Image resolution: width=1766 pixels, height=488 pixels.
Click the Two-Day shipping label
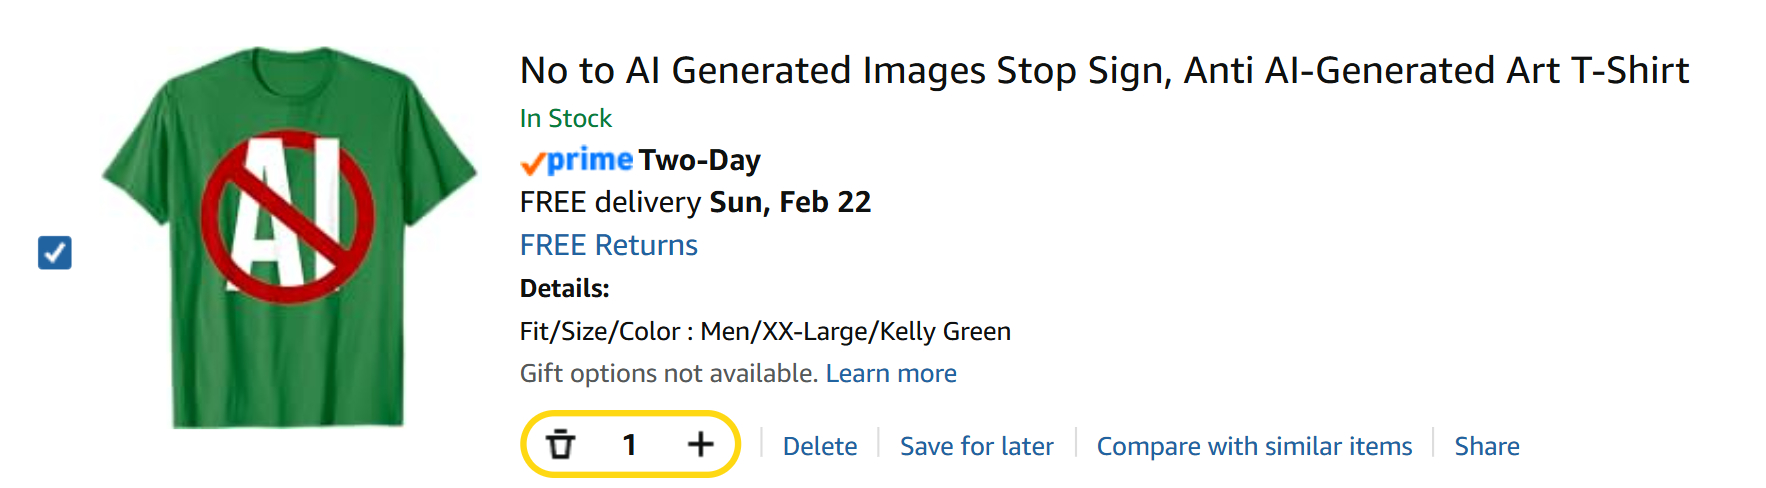tap(700, 160)
